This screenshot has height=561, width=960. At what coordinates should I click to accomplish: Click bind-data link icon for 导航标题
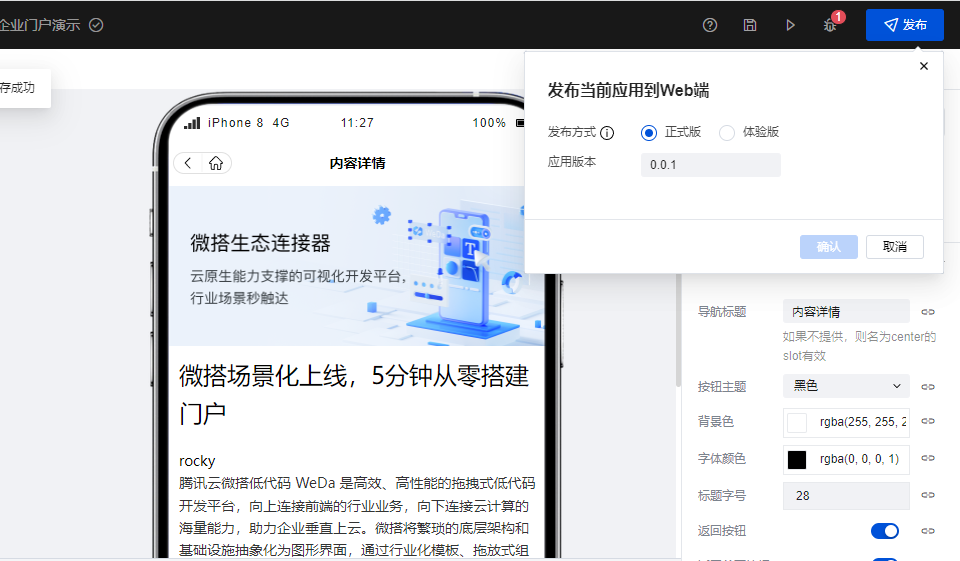point(928,312)
